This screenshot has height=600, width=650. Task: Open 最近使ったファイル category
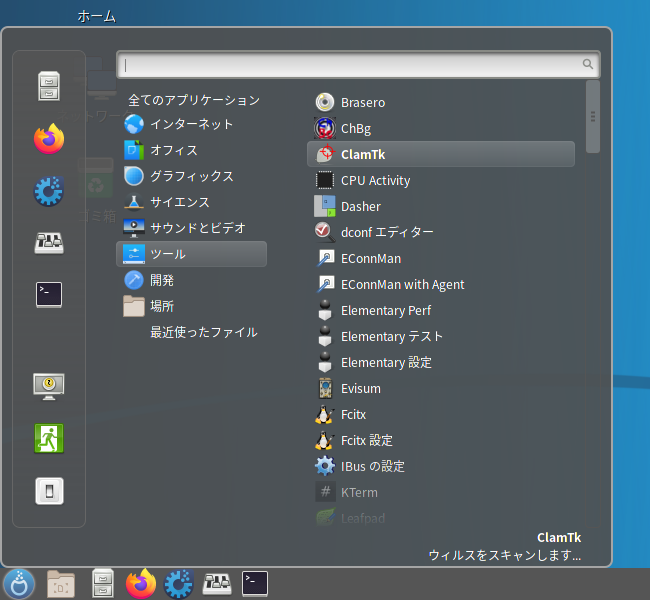(191, 332)
